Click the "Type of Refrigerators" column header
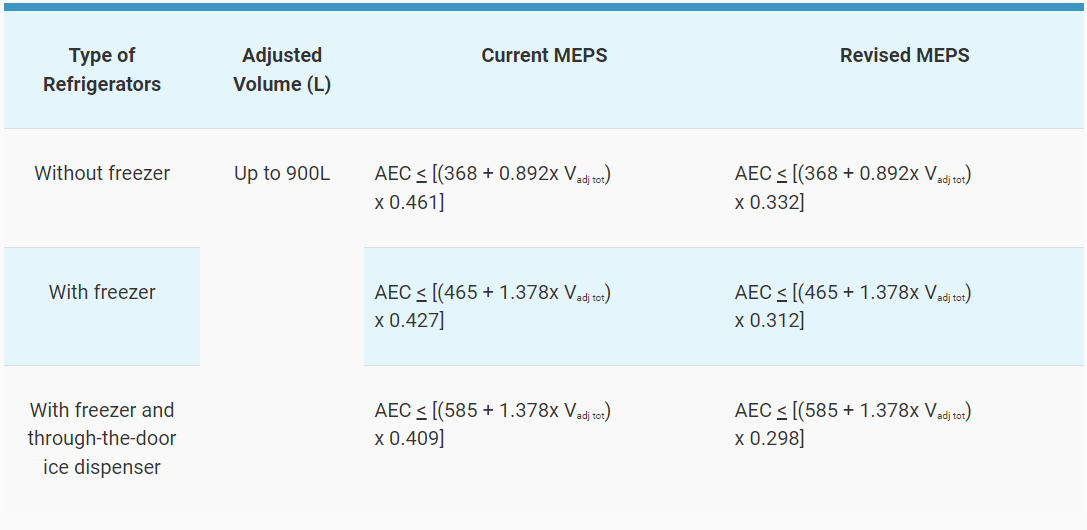The image size is (1087, 530). (x=102, y=70)
